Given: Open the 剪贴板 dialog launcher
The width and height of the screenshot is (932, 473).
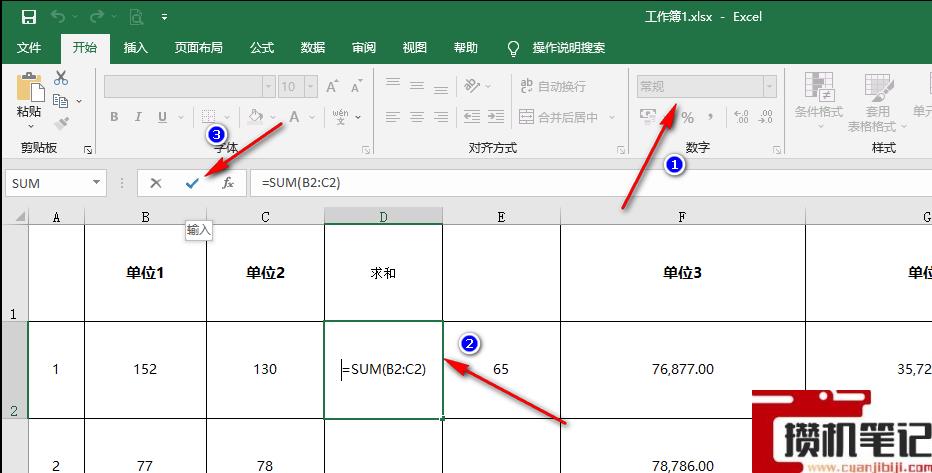Looking at the screenshot, I should point(88,150).
